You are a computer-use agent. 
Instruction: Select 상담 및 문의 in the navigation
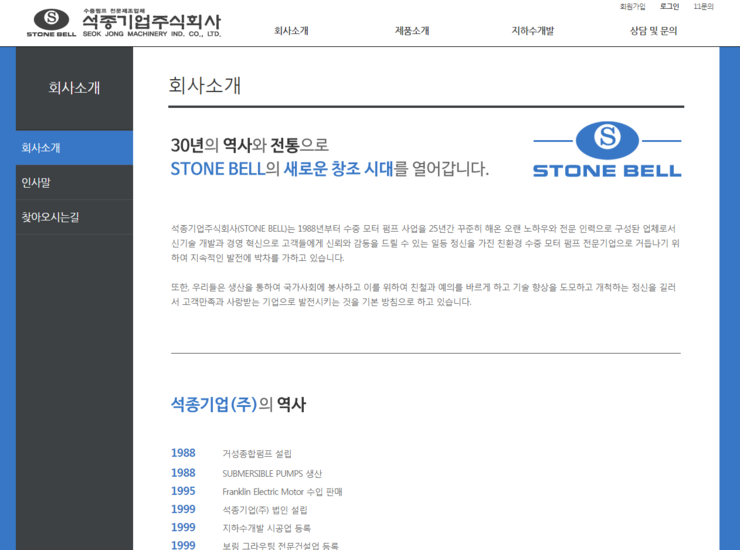click(x=653, y=31)
